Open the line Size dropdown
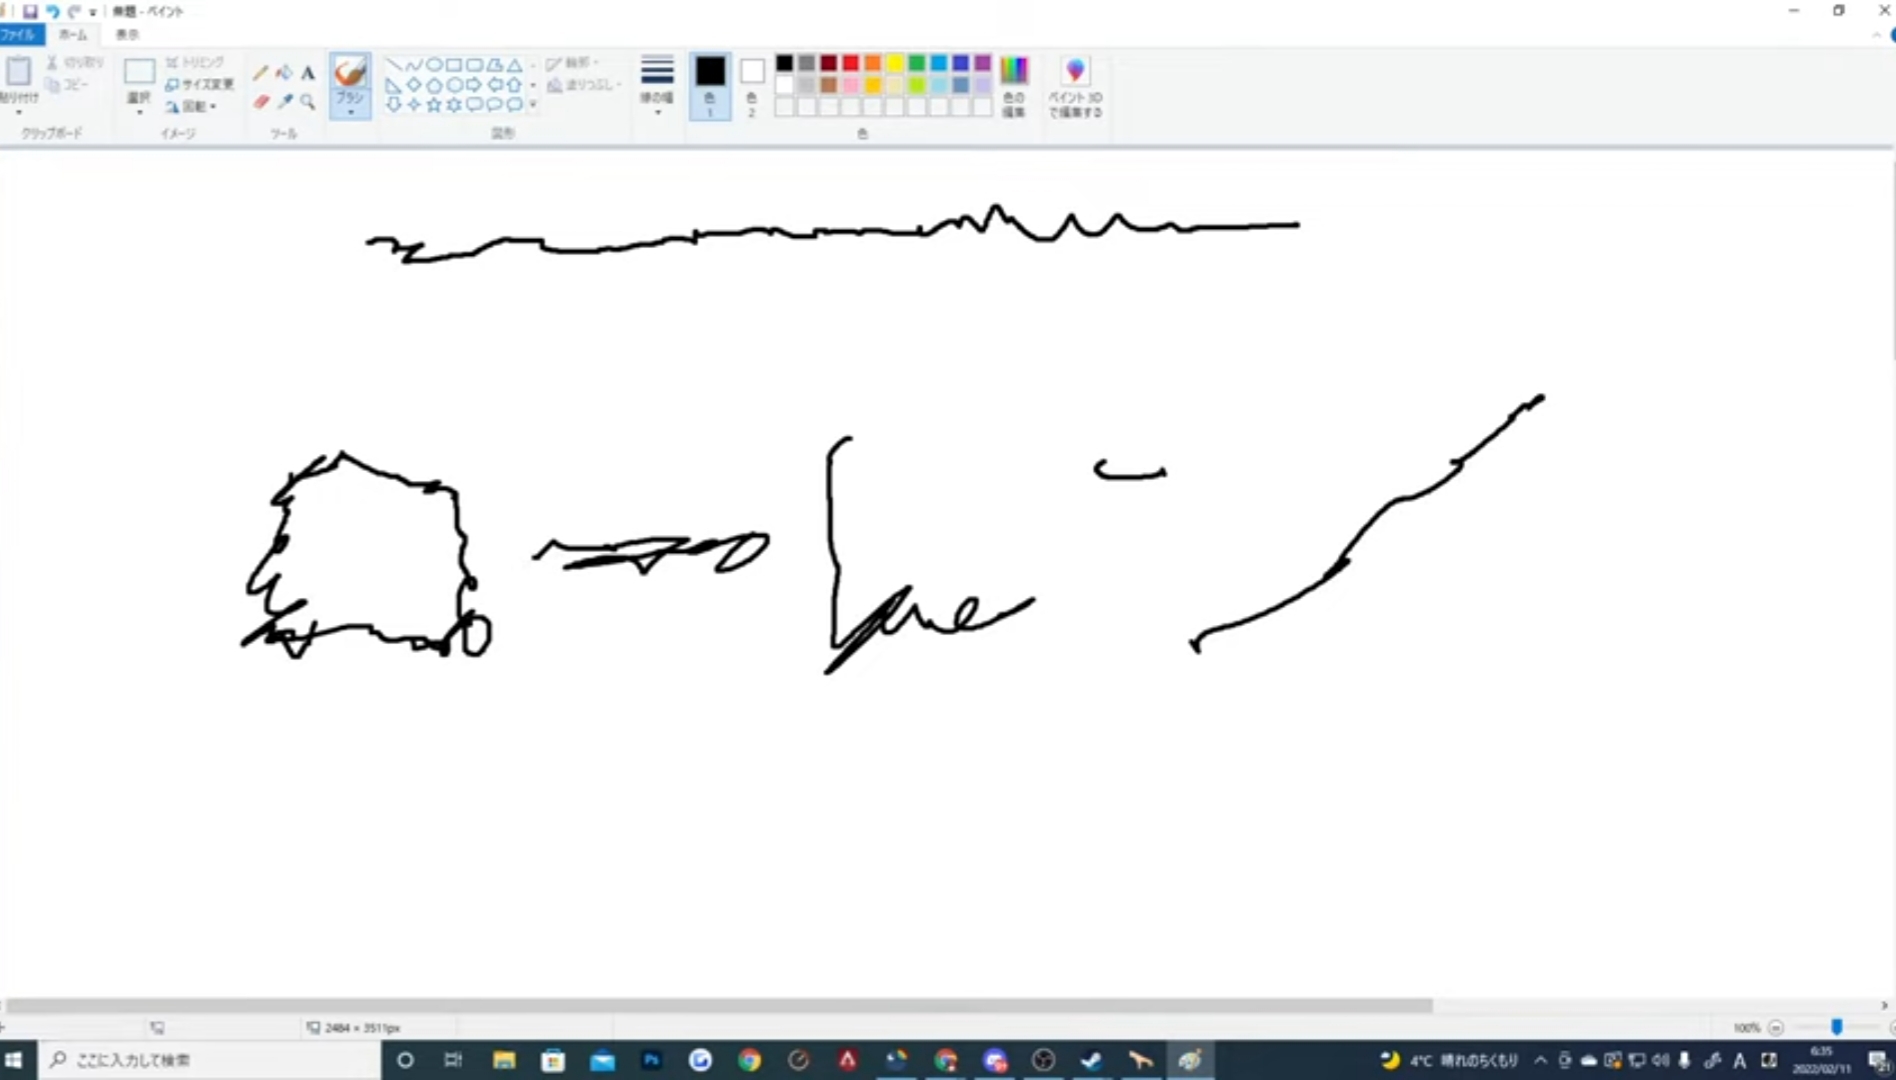1896x1080 pixels. click(x=657, y=86)
